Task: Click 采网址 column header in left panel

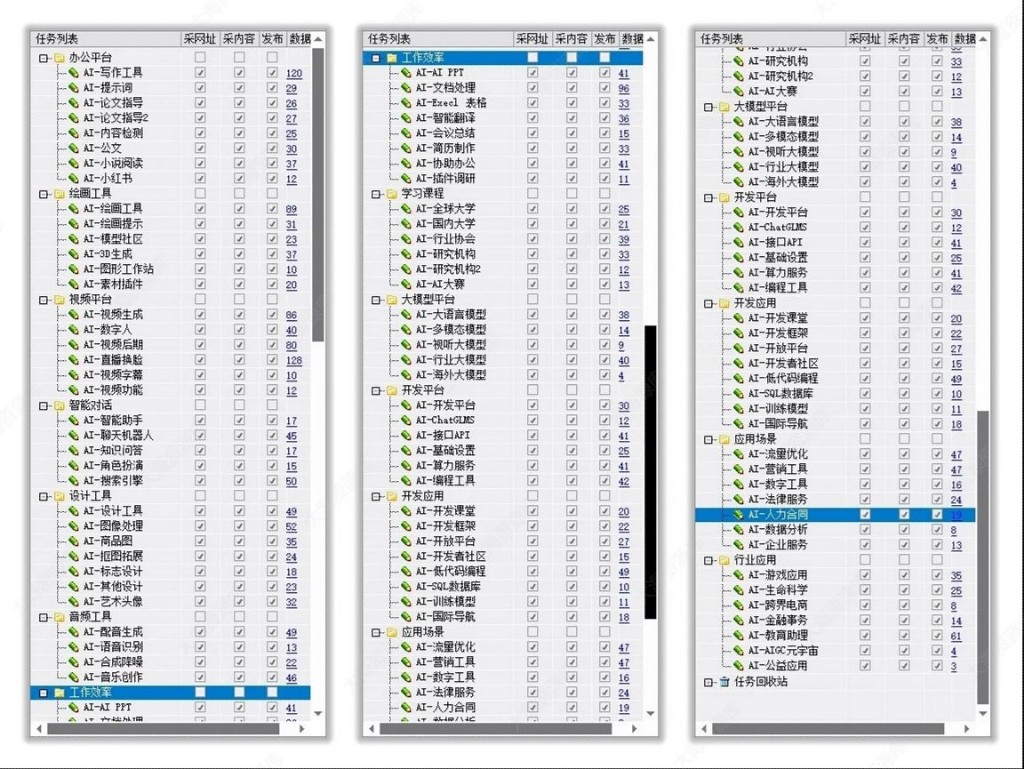Action: pyautogui.click(x=200, y=39)
